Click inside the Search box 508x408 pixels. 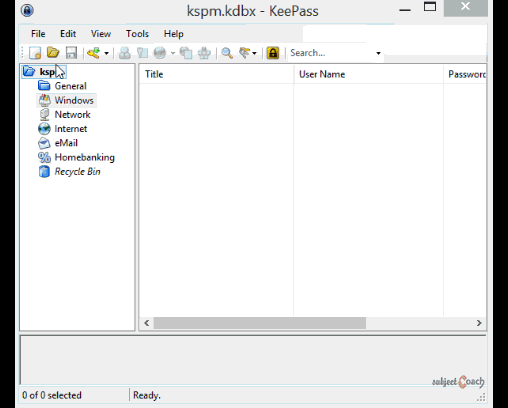coord(330,53)
